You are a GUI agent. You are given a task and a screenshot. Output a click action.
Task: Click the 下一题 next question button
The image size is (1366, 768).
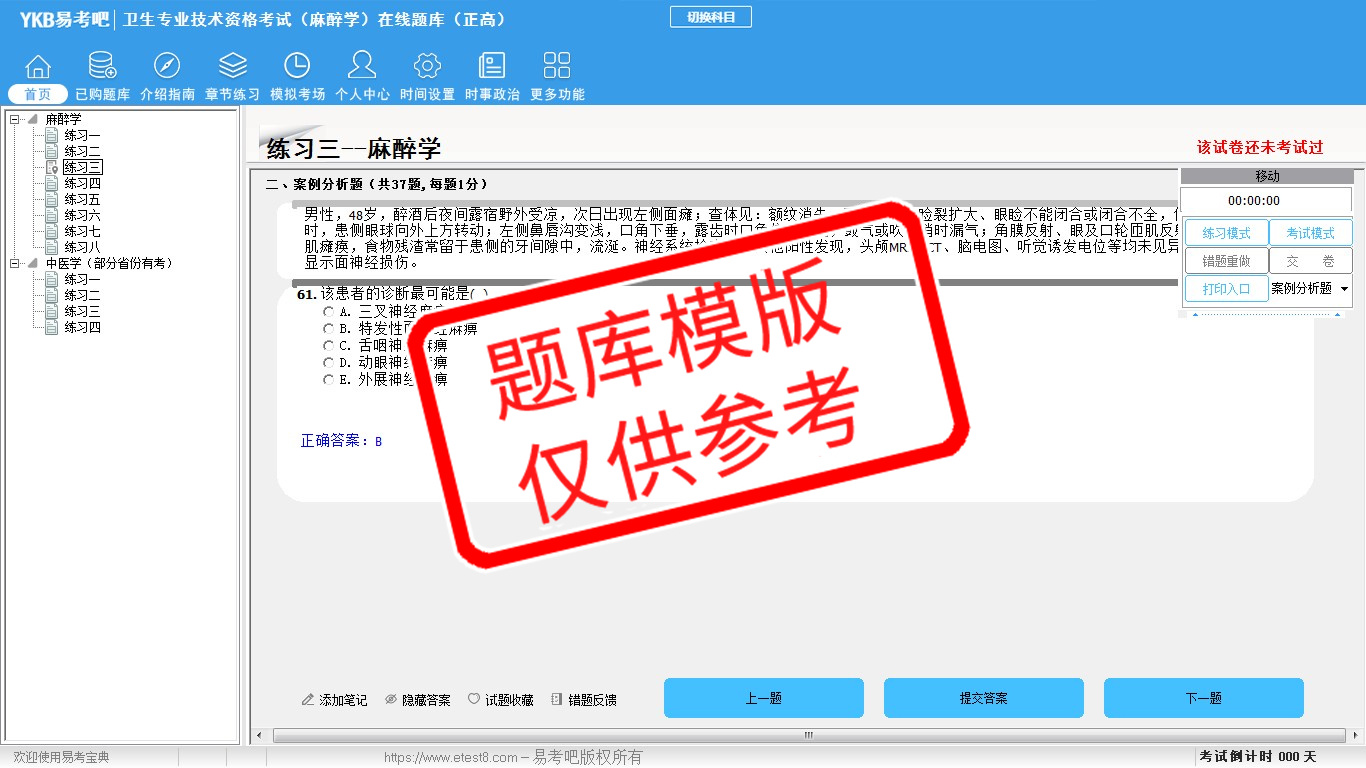[x=1203, y=698]
